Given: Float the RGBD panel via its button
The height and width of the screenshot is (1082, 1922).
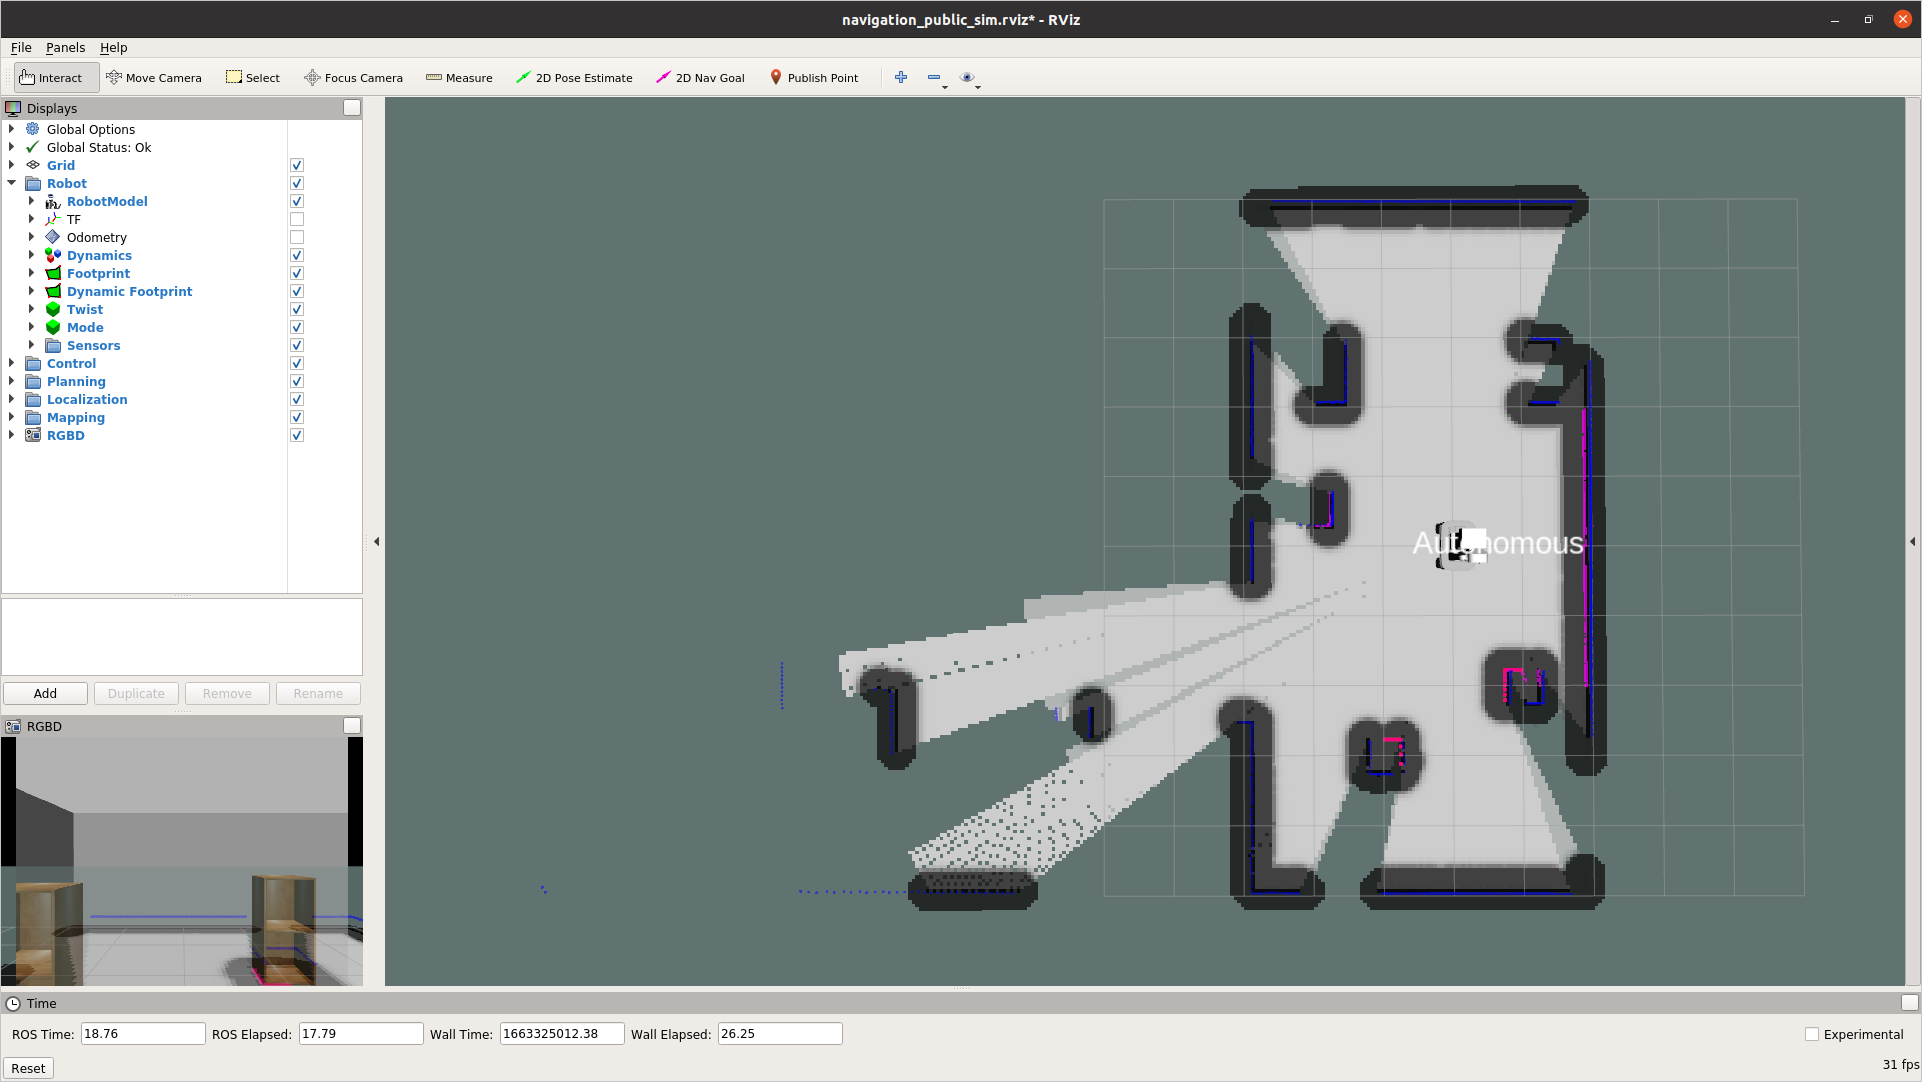Looking at the screenshot, I should [x=352, y=726].
